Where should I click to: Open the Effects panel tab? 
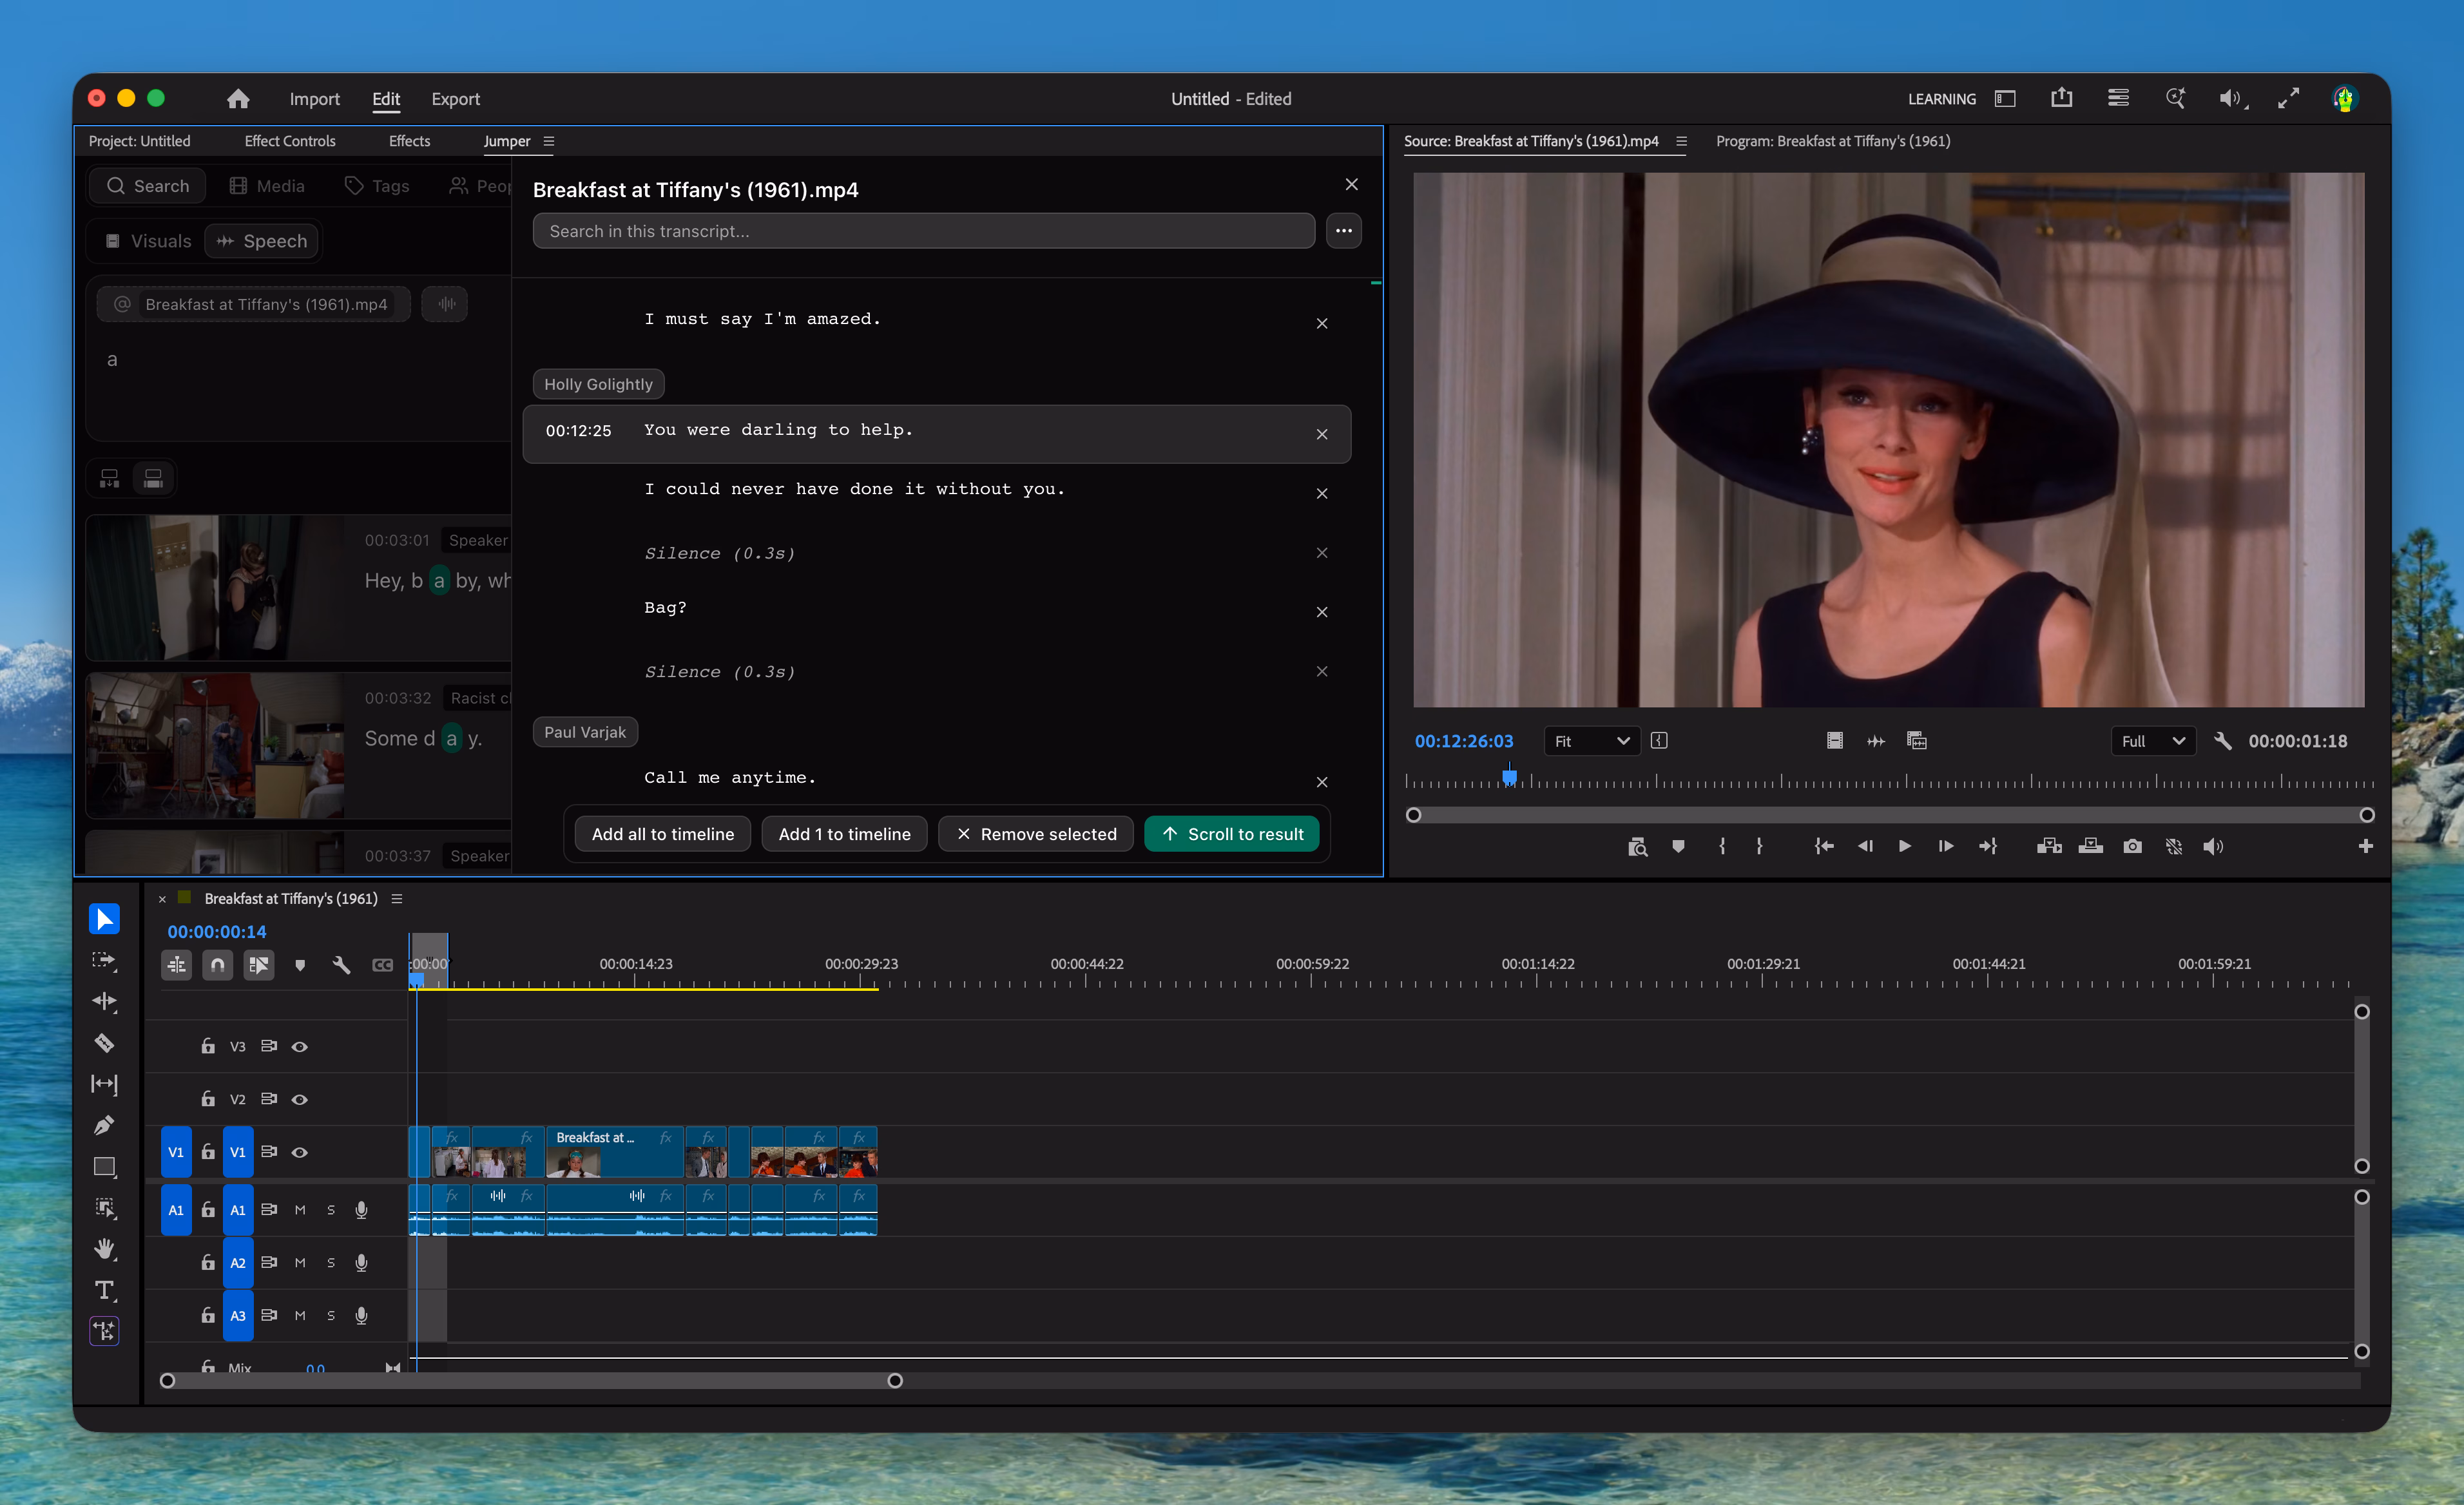(x=409, y=141)
